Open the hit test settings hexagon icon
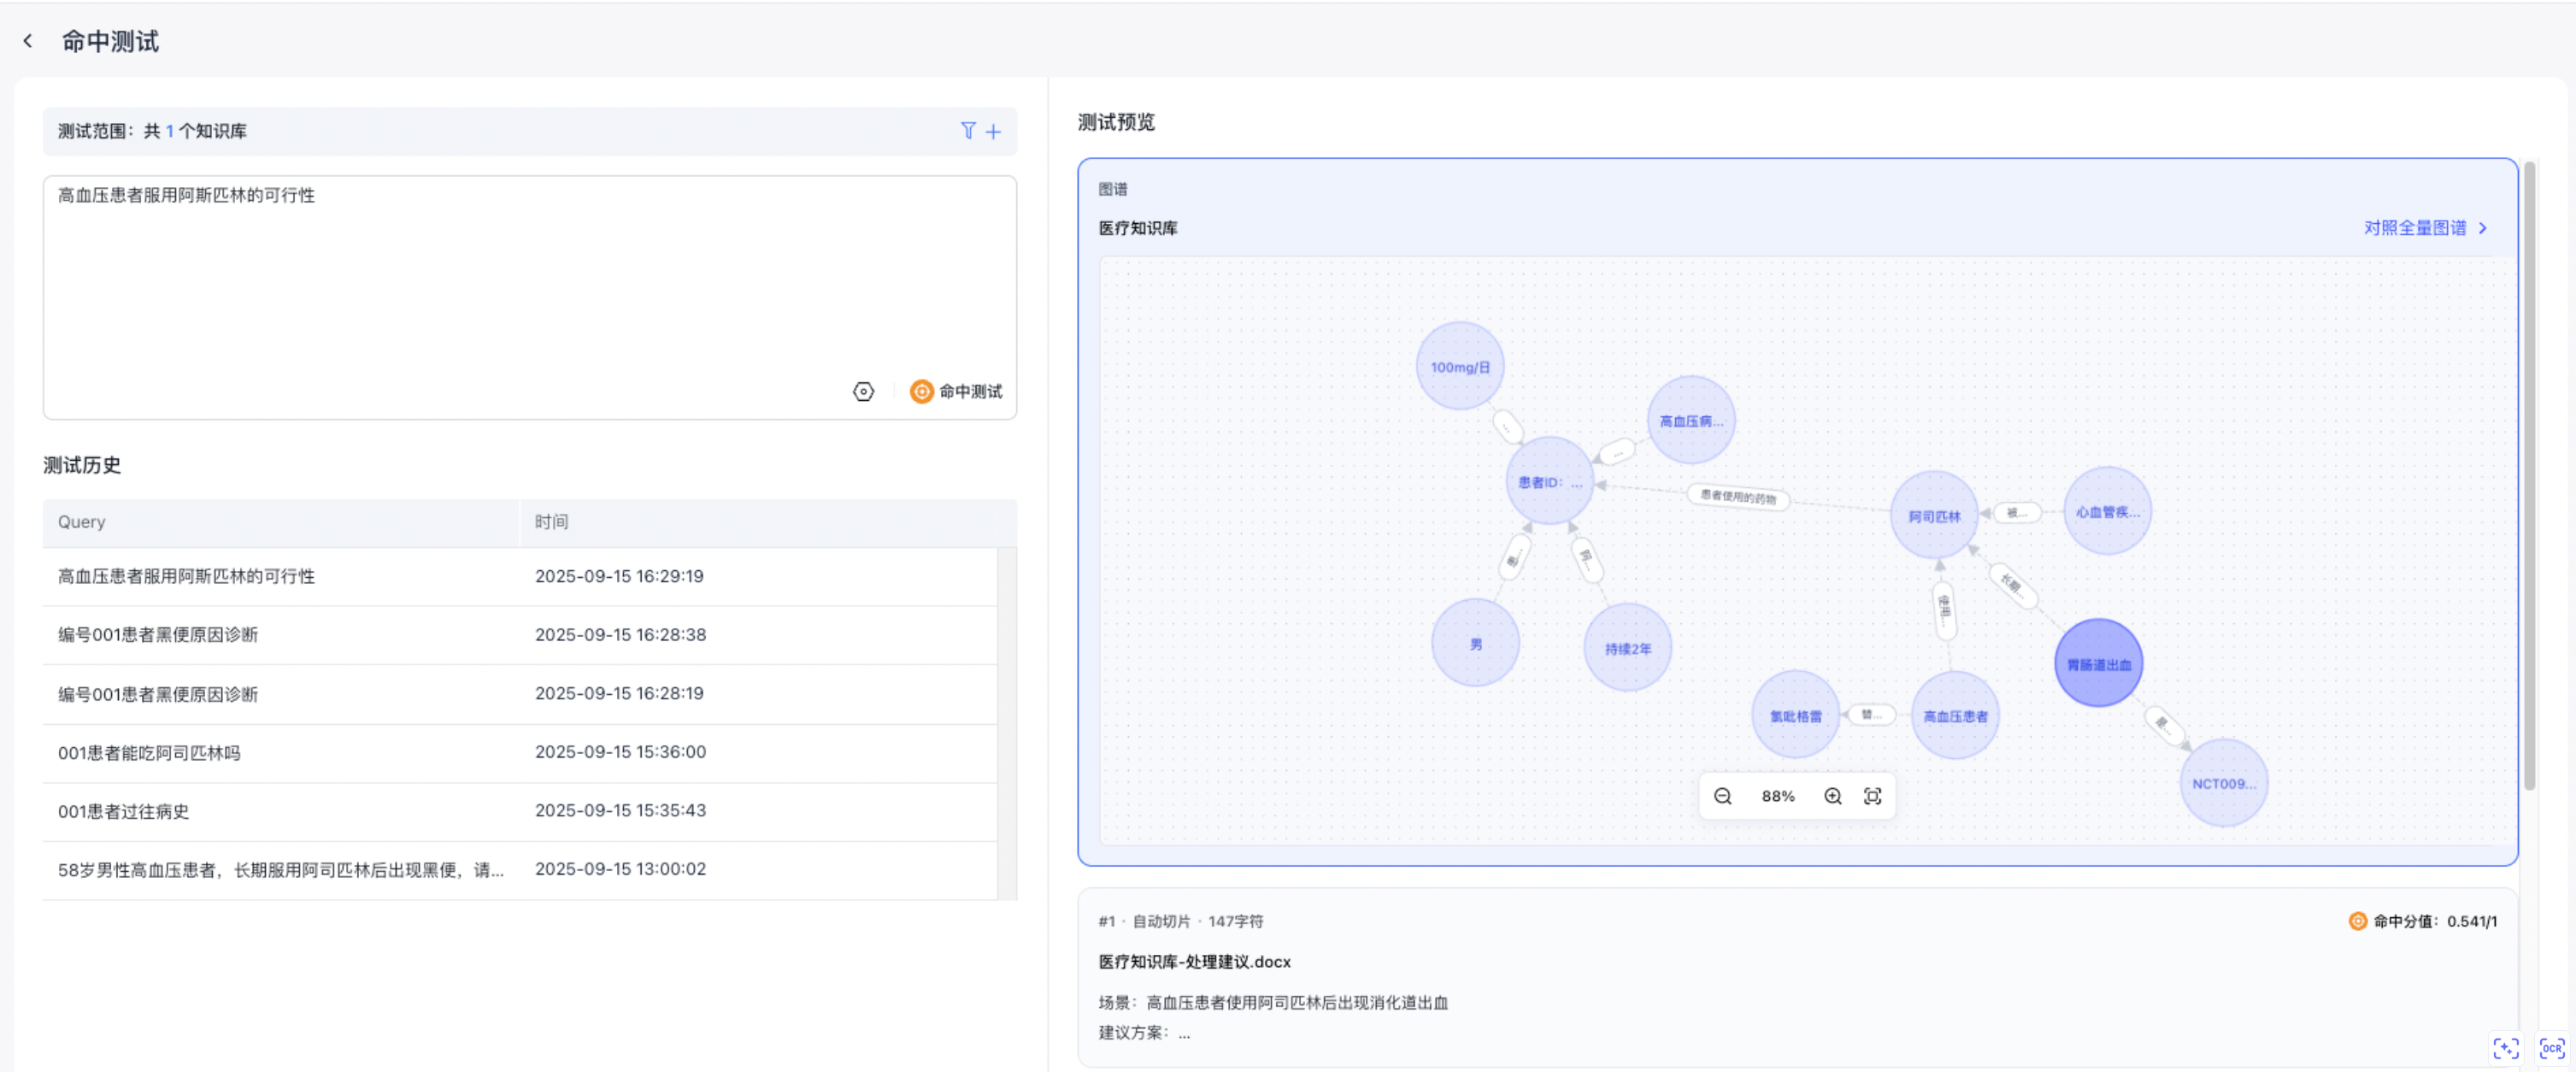The height and width of the screenshot is (1072, 2576). (863, 391)
